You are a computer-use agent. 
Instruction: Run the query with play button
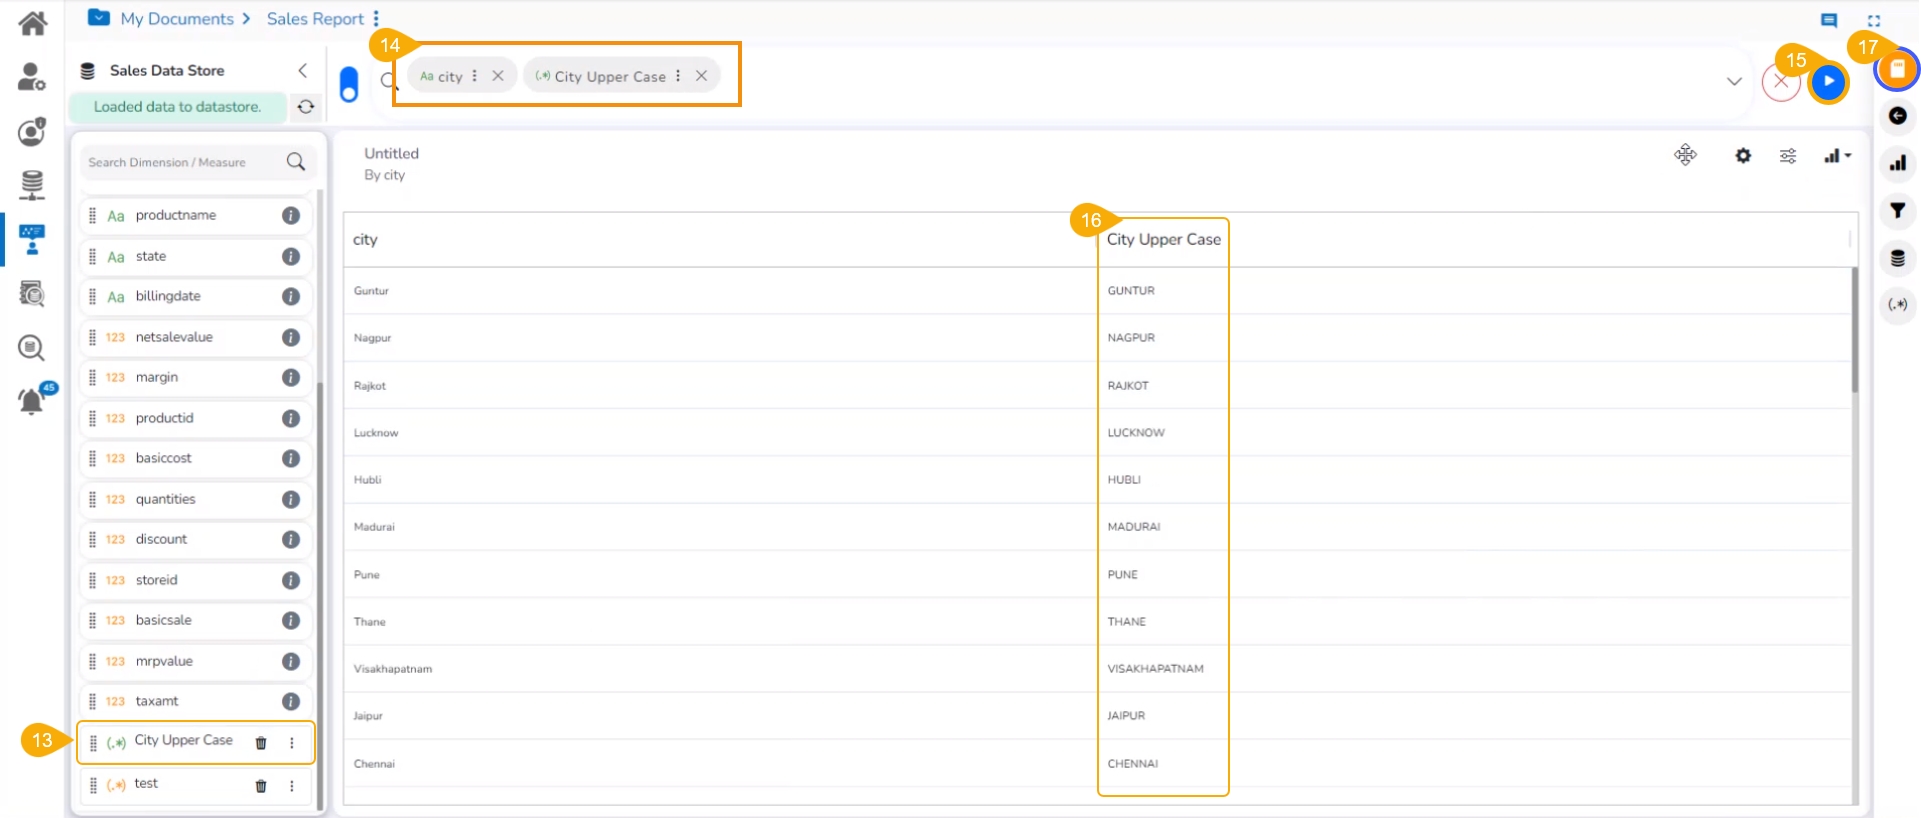point(1828,81)
